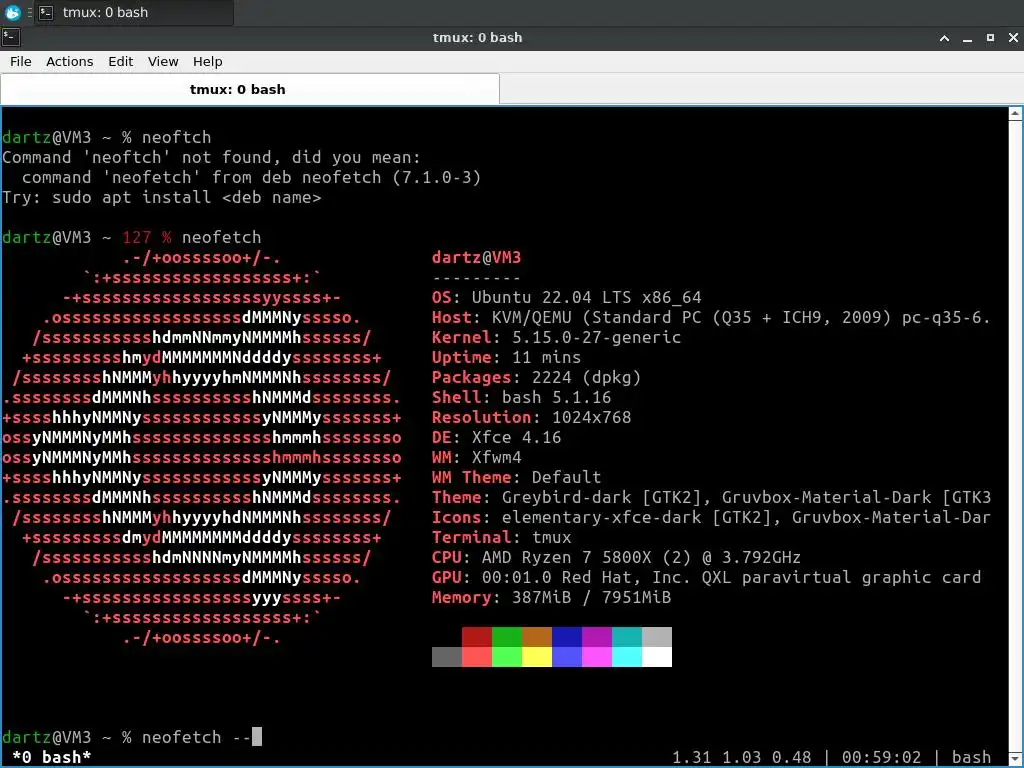The image size is (1024, 768).
Task: Click the 'Uptime: 11 mins' line
Action: click(506, 358)
